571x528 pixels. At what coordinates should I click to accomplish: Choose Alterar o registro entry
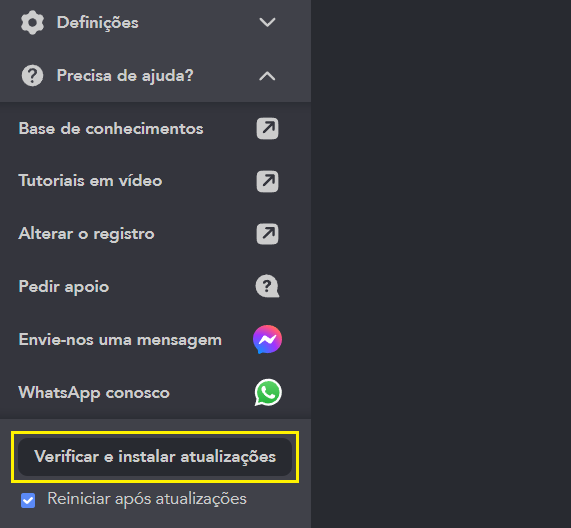tap(86, 234)
